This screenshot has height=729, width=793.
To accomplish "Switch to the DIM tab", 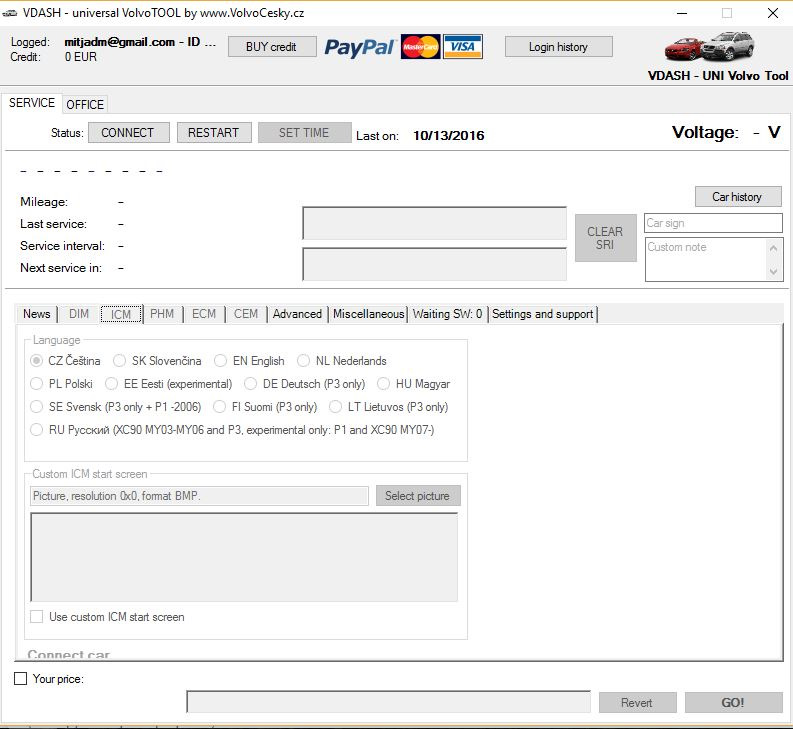I will [79, 314].
